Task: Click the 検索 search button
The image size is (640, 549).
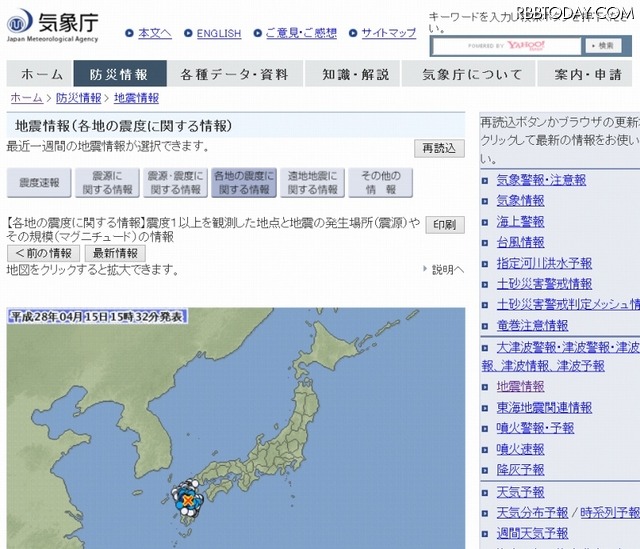Action: (x=603, y=45)
